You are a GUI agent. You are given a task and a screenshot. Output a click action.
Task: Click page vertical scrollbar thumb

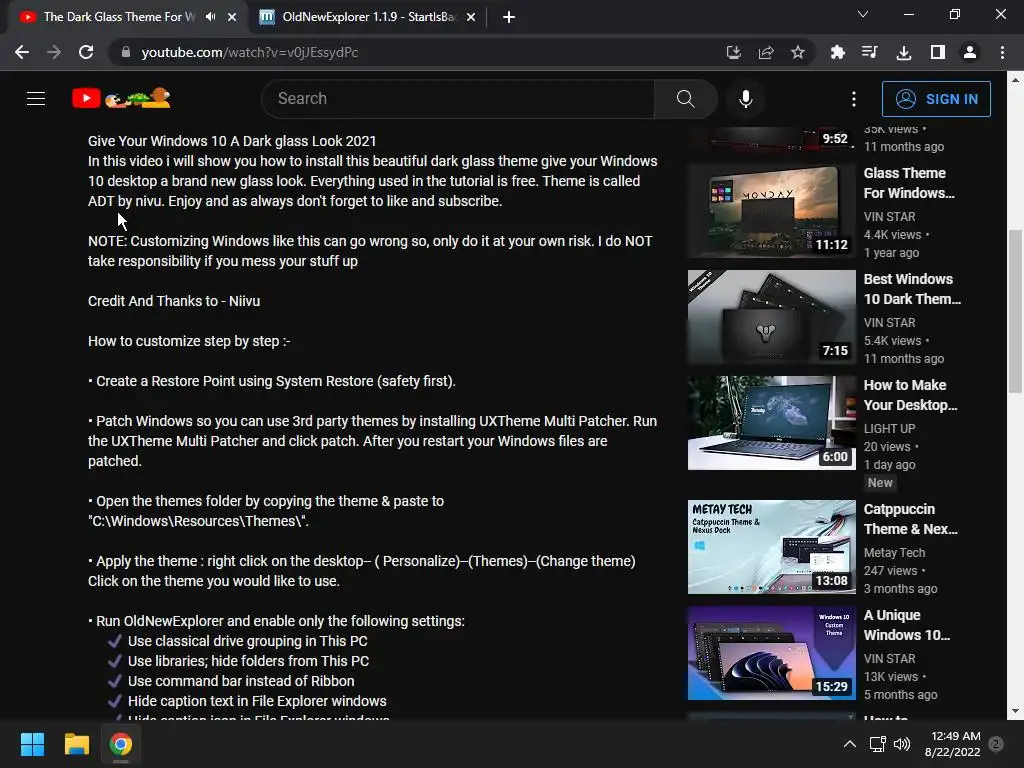pyautogui.click(x=1015, y=311)
